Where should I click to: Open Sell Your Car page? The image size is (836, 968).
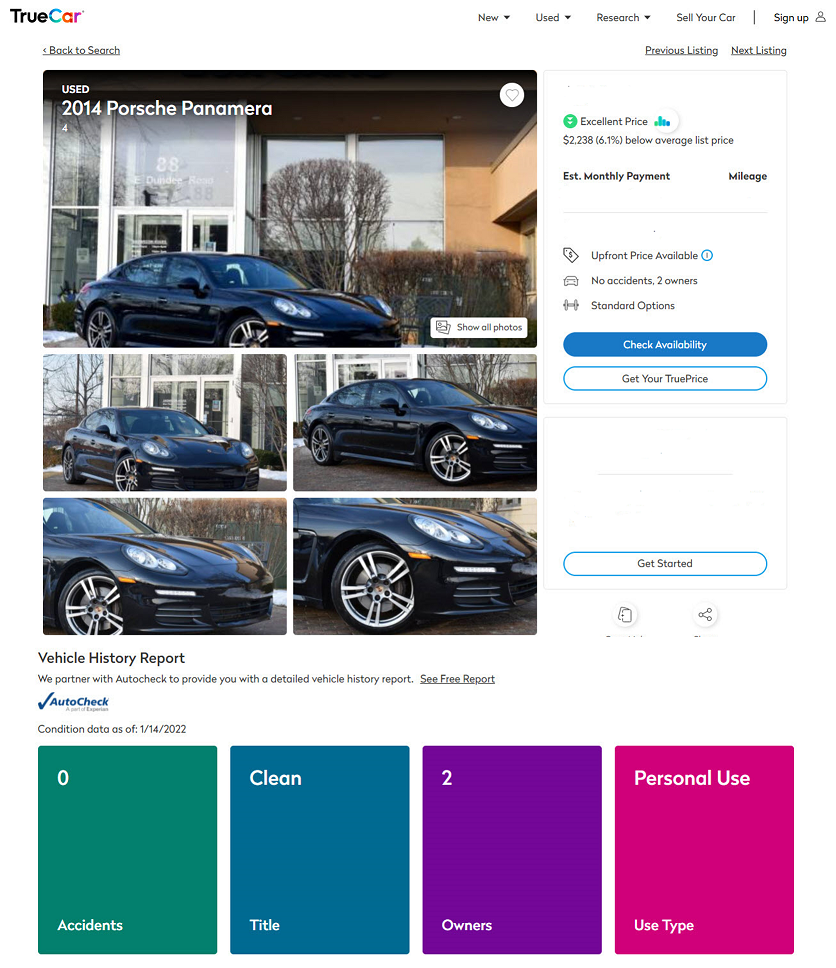[x=706, y=18]
